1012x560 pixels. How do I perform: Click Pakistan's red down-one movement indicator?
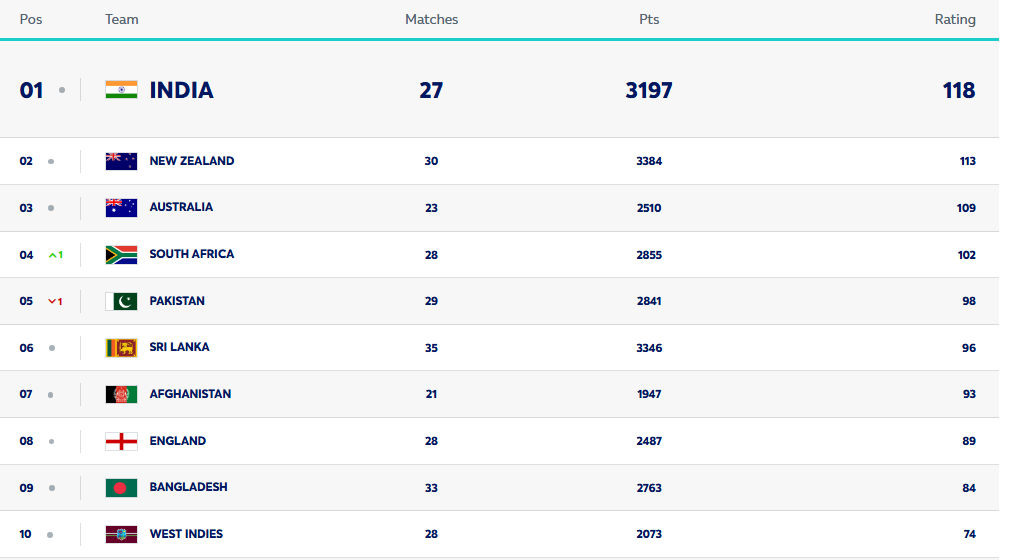coord(56,301)
